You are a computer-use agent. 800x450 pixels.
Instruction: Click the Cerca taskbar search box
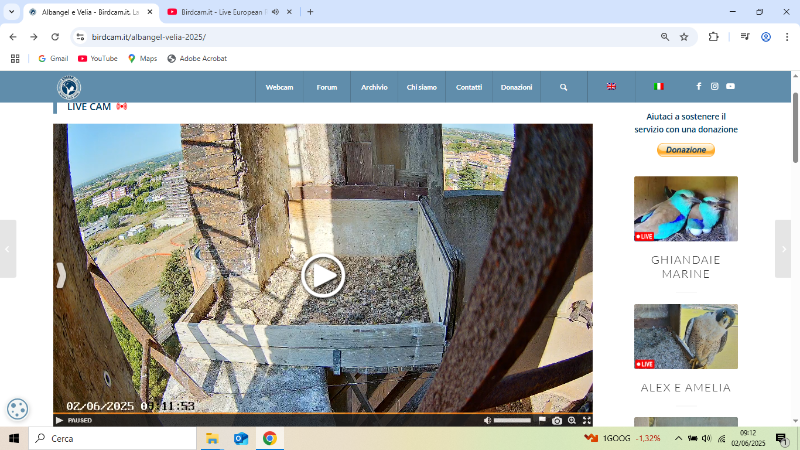[112, 438]
